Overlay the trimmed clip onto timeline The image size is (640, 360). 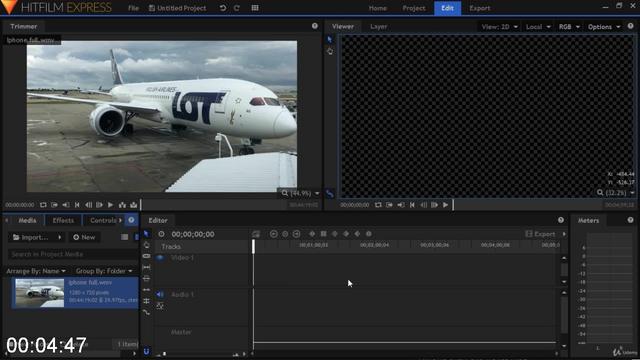coord(133,205)
